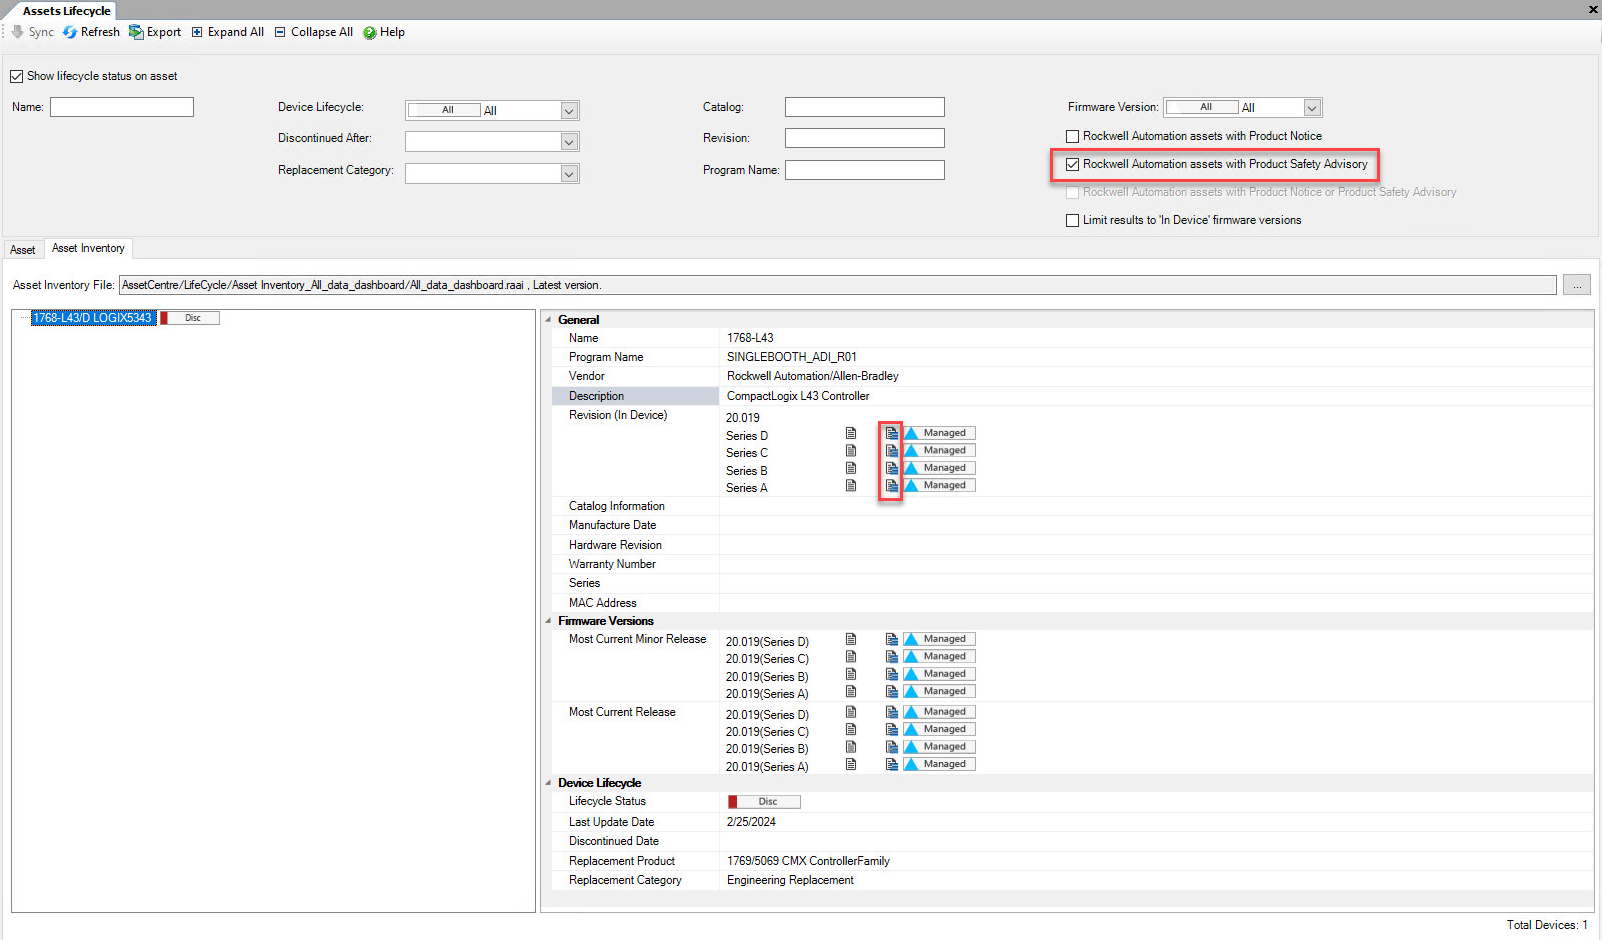The width and height of the screenshot is (1602, 940).
Task: Open the Replacement Category dropdown
Action: 569,174
